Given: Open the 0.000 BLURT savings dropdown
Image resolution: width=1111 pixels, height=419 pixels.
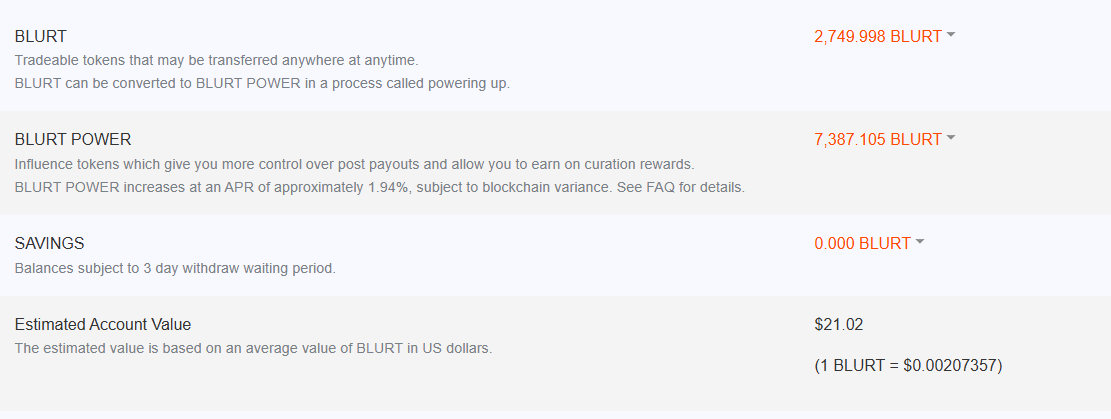Looking at the screenshot, I should [862, 244].
